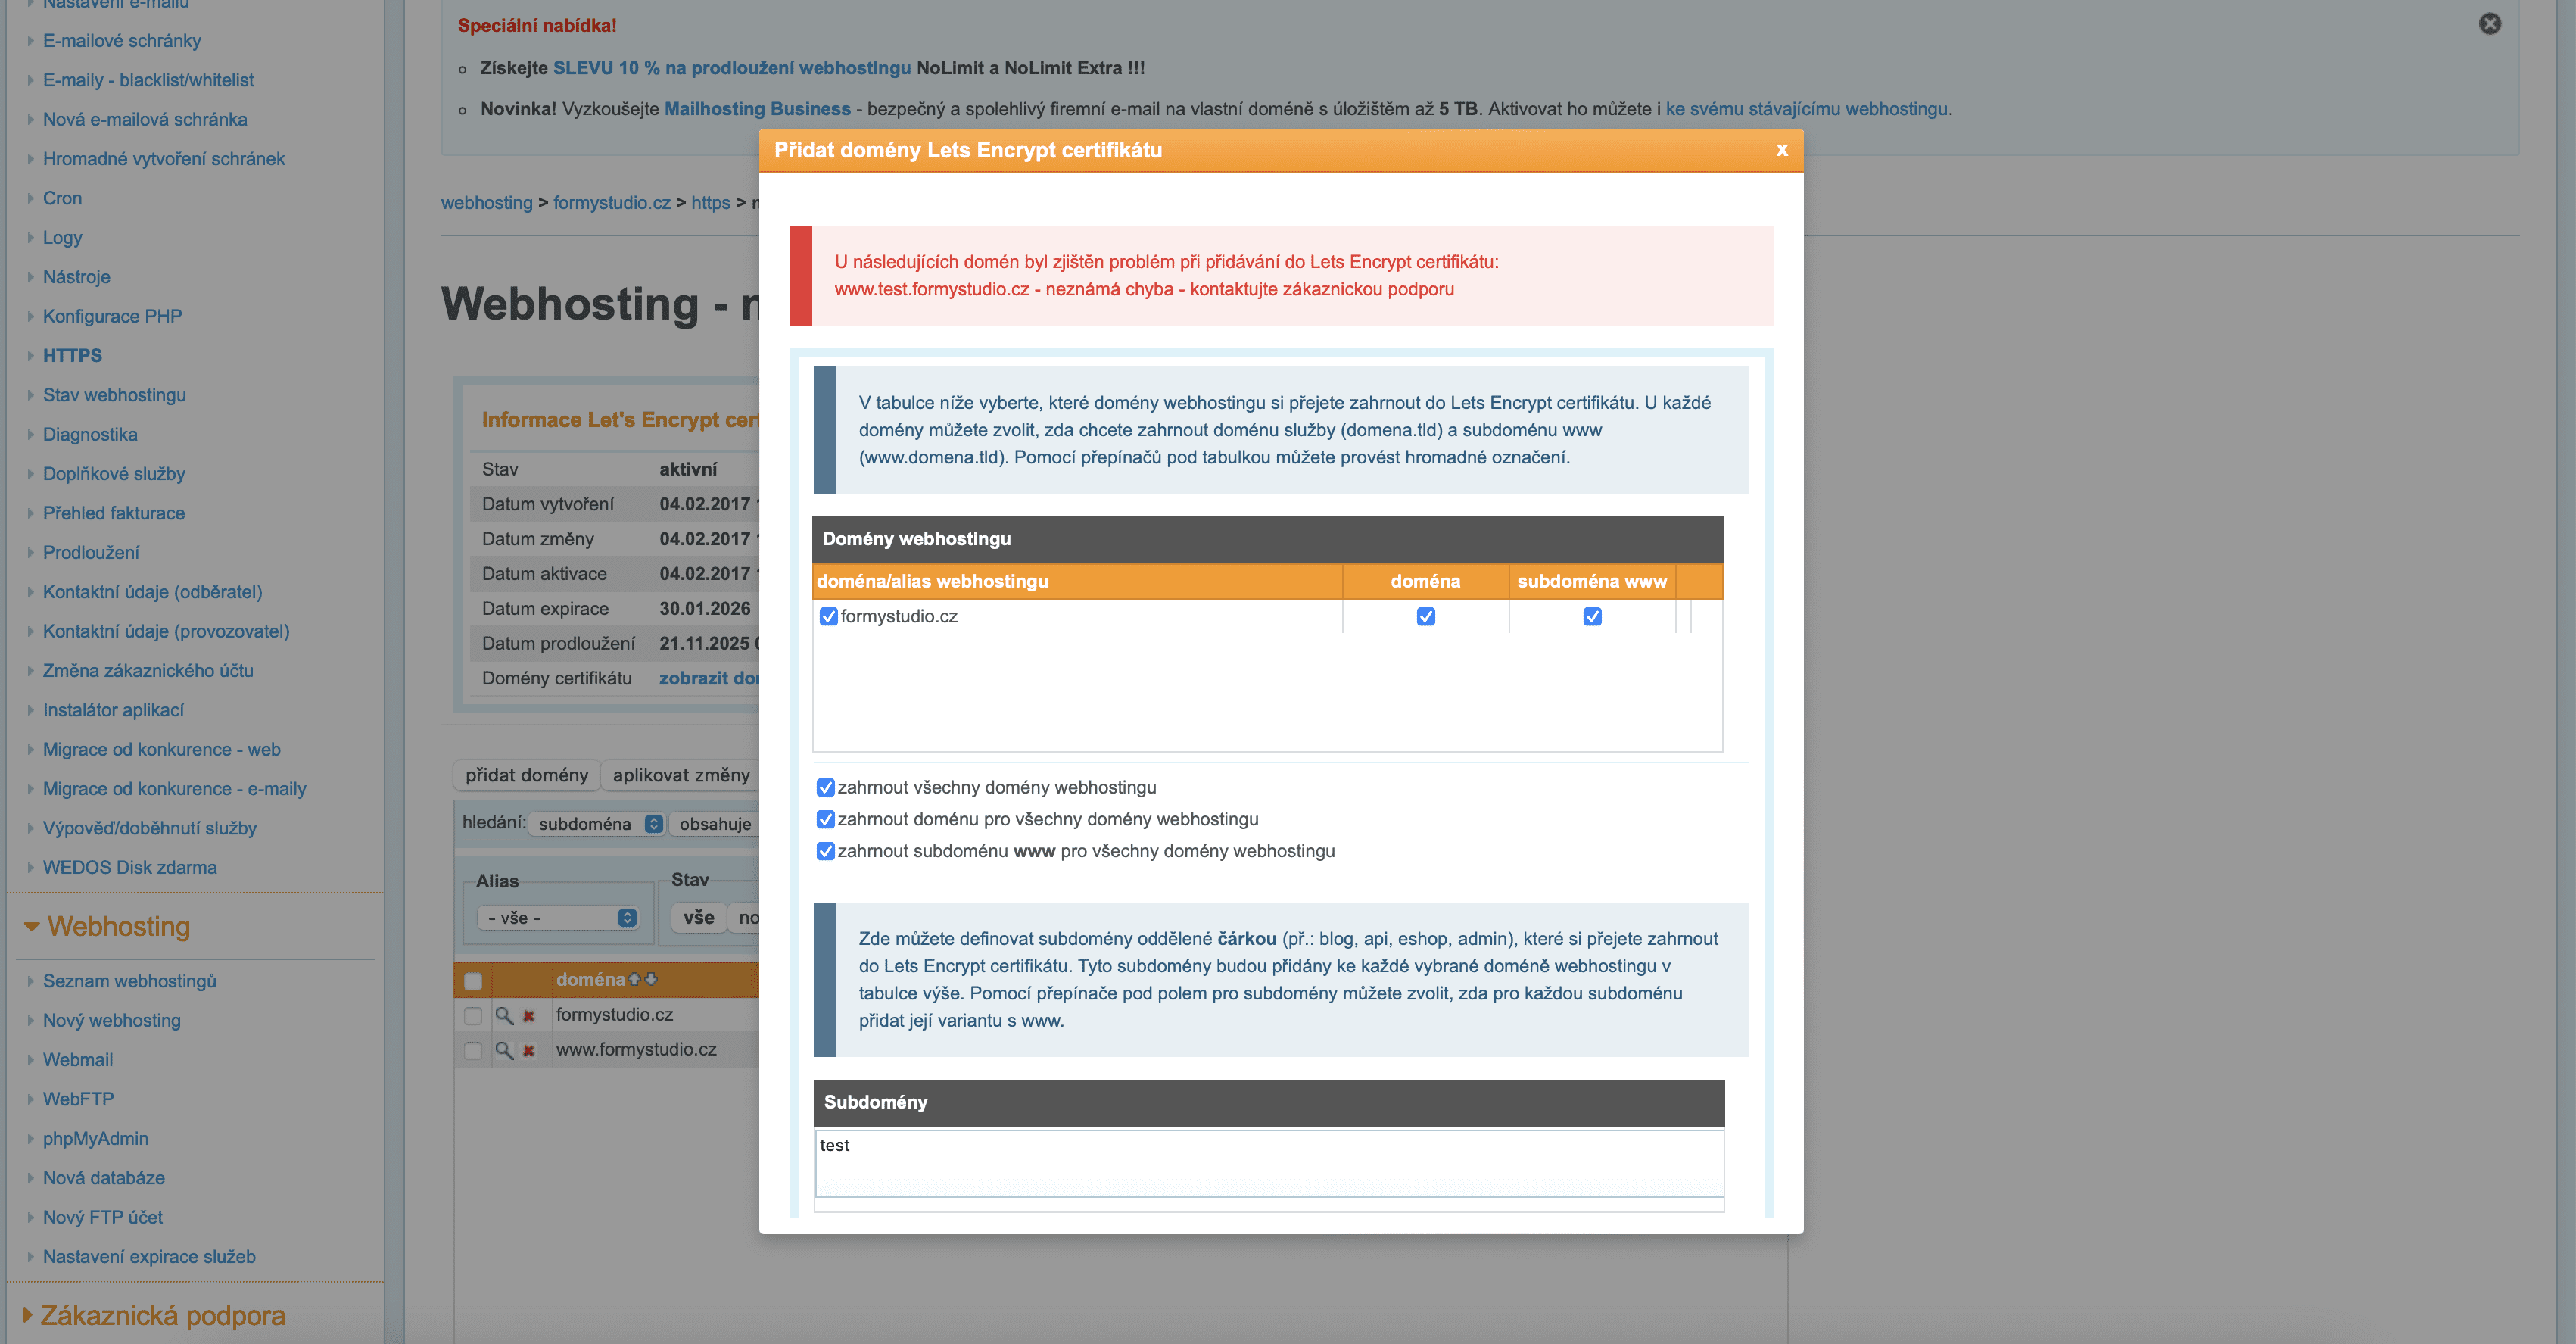The width and height of the screenshot is (2576, 1344).
Task: Open Konfigurace PHP sidebar item
Action: 112,316
